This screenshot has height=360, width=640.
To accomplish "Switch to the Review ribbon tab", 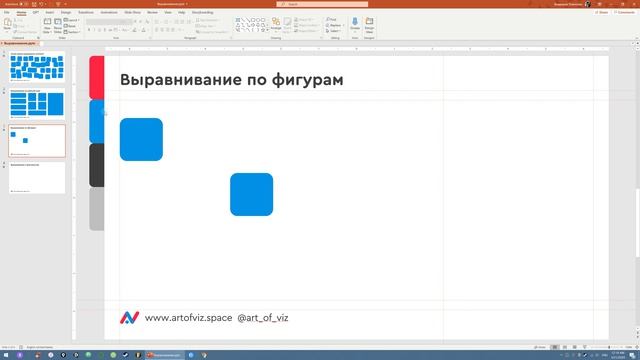I will (x=152, y=13).
